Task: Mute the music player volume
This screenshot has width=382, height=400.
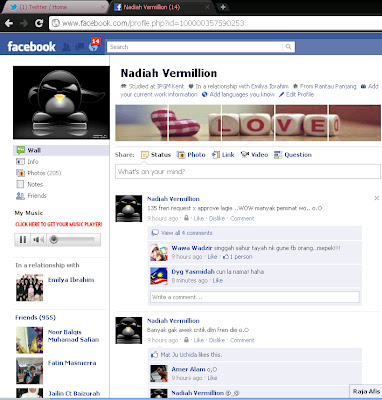Action: 39,239
